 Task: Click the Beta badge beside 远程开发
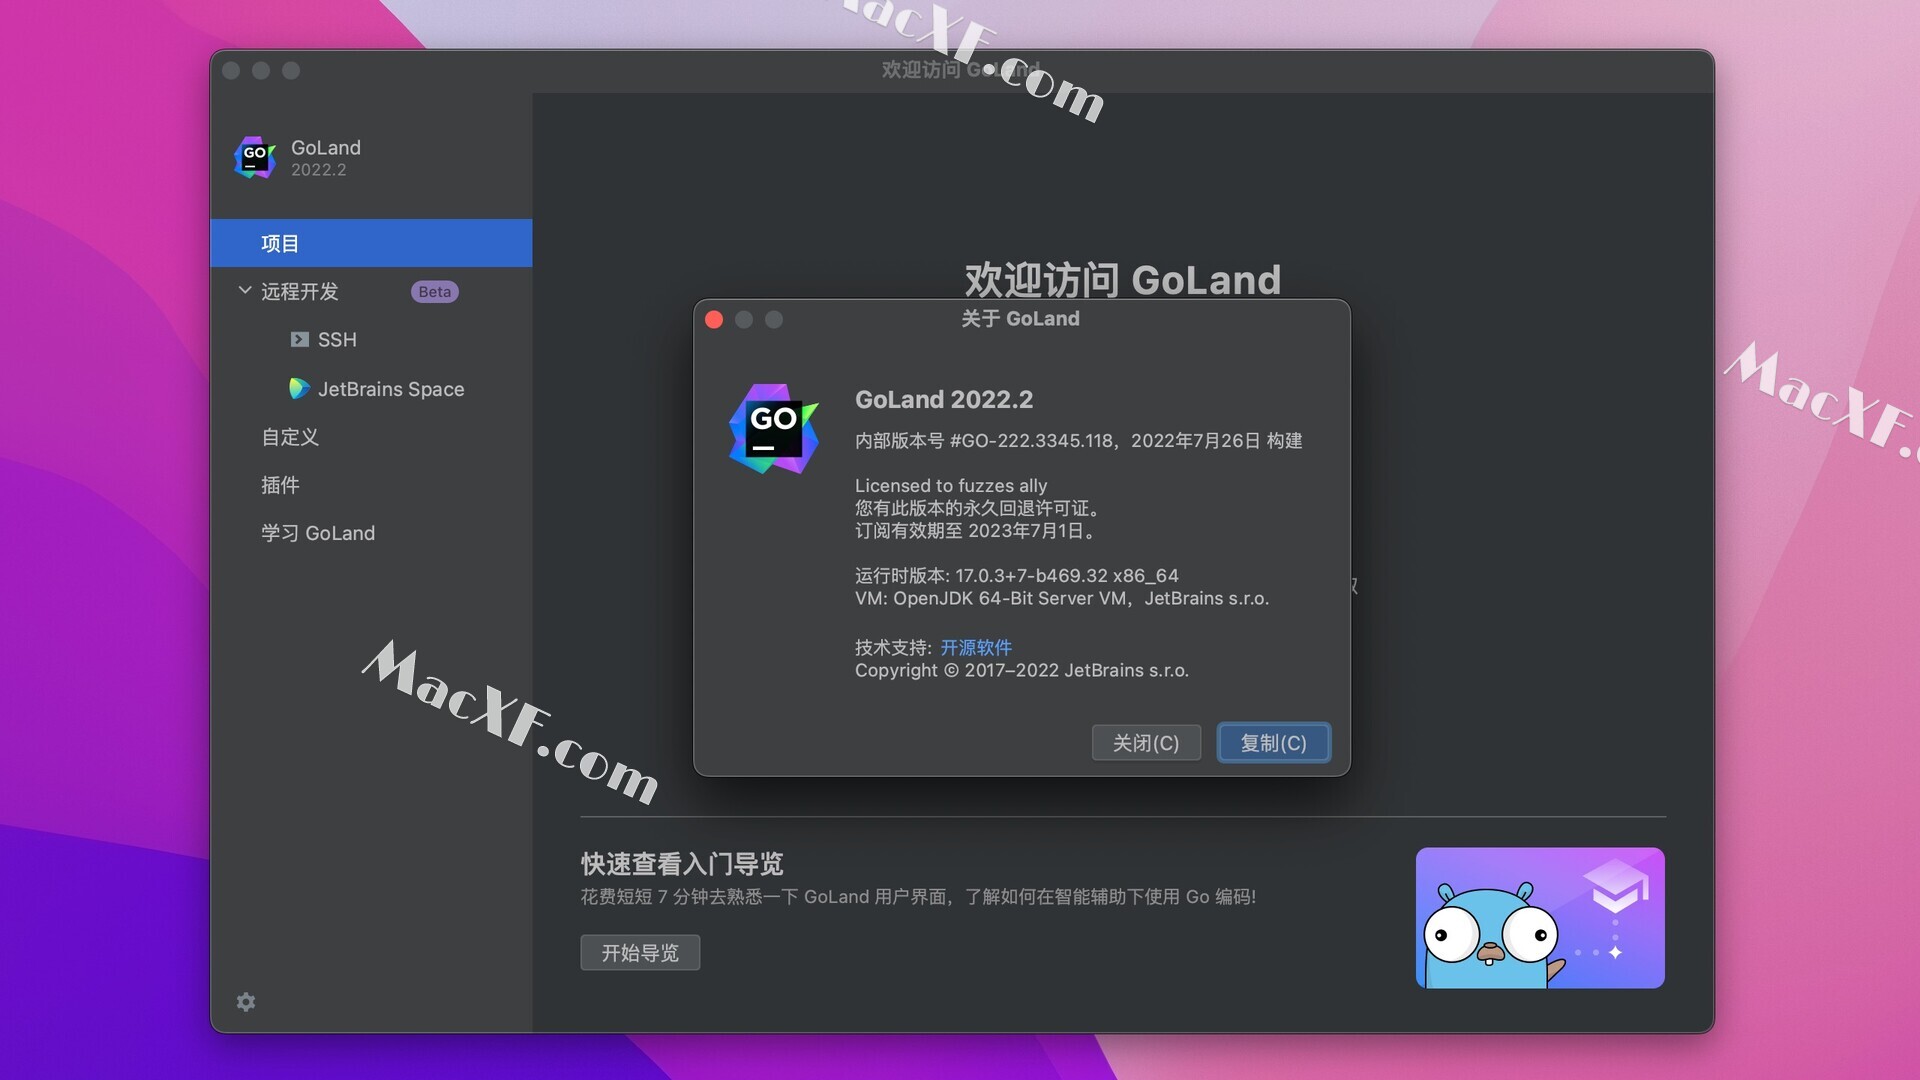pos(434,292)
